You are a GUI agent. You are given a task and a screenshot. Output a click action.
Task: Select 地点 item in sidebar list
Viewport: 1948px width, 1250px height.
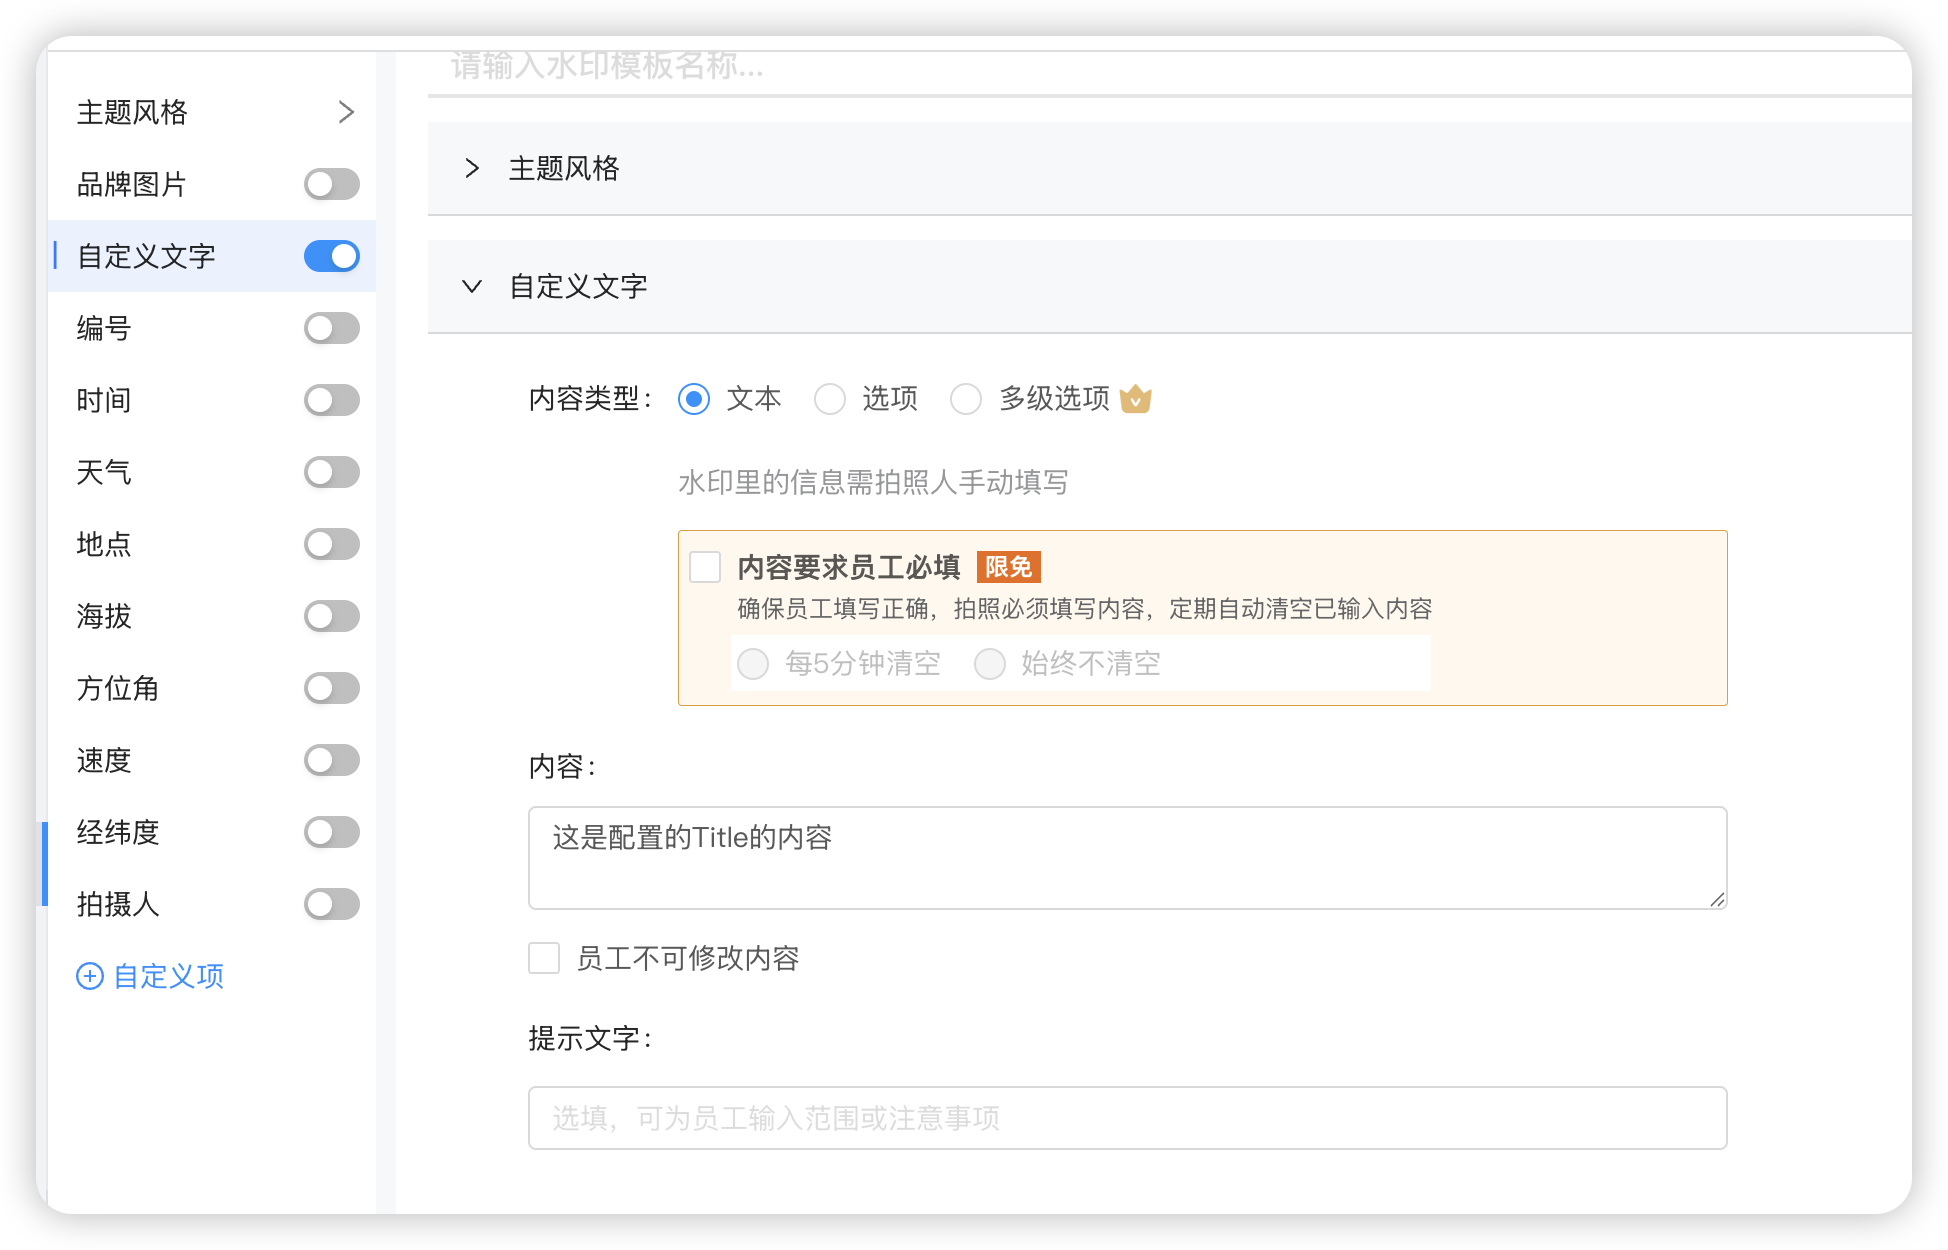click(104, 544)
